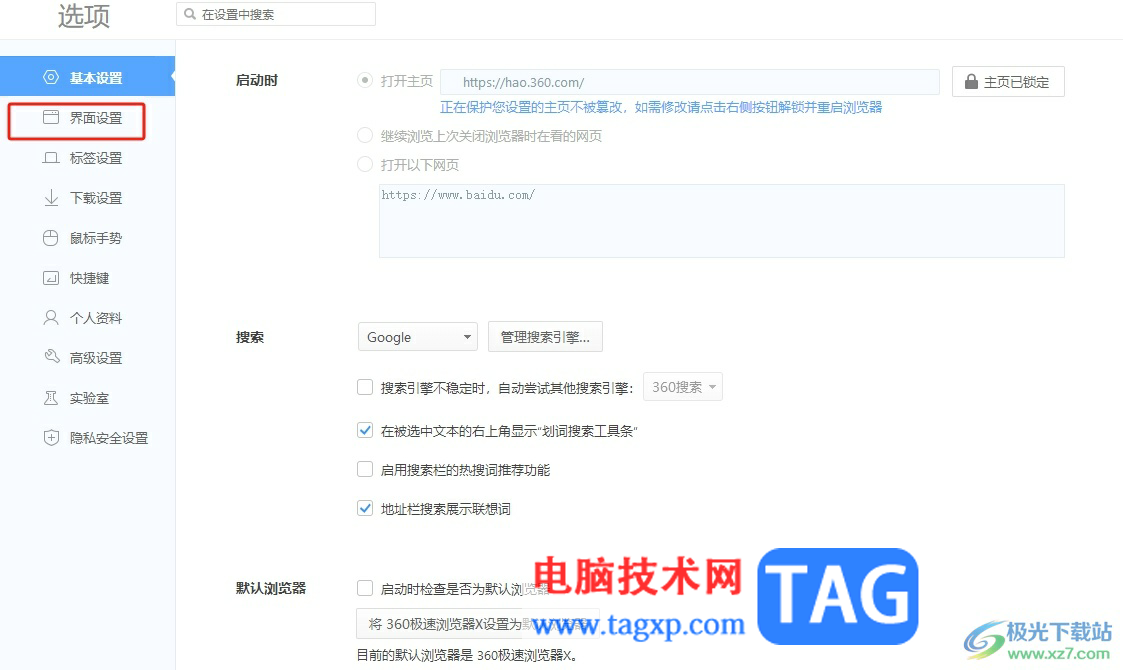Click the 目前的默认浏览器是 status text
Screen dimensions: 1123x670
[x=467, y=655]
